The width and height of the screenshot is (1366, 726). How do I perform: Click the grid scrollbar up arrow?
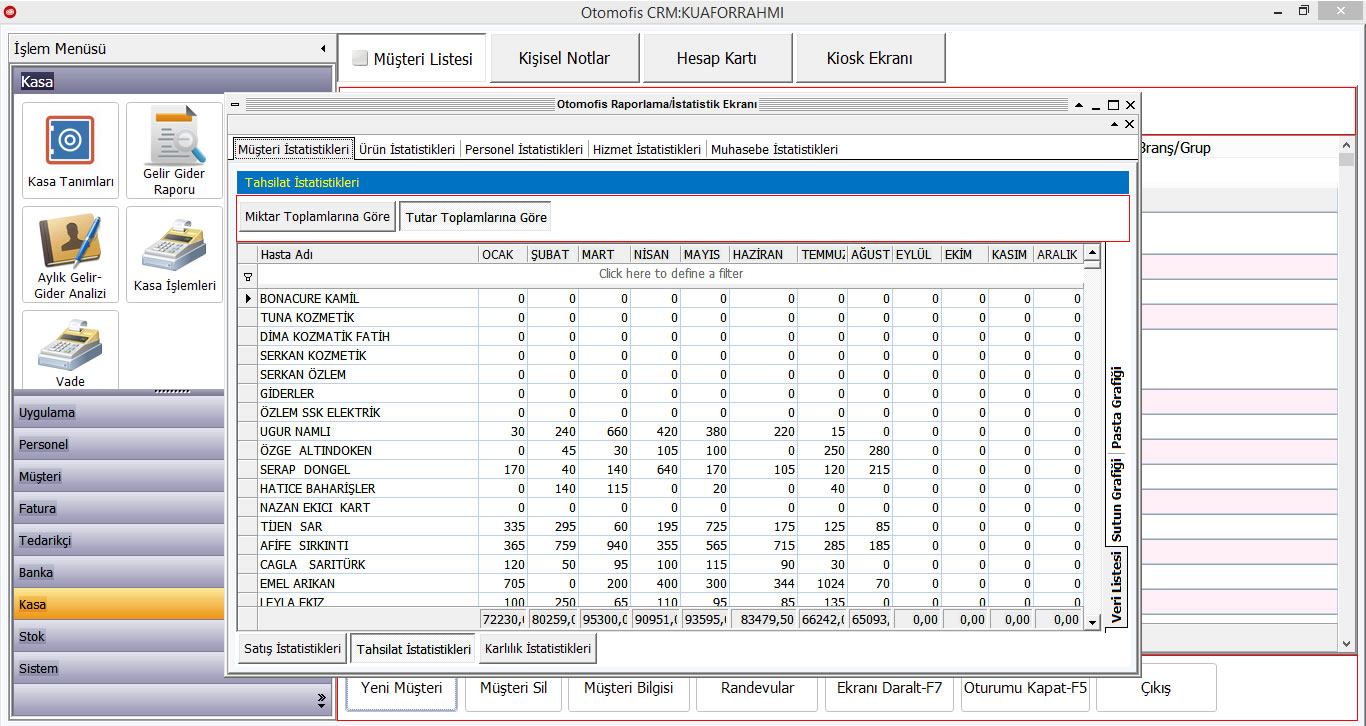pyautogui.click(x=1092, y=254)
